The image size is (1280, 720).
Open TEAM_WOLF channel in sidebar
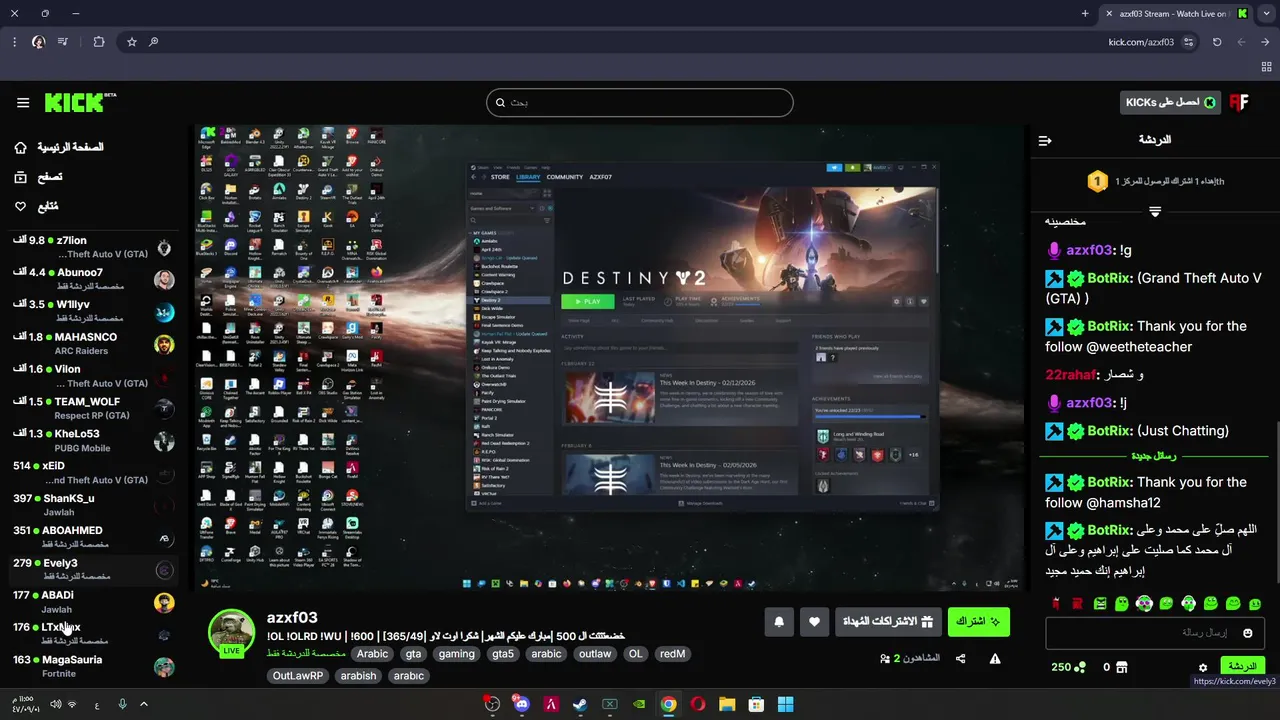coord(94,408)
